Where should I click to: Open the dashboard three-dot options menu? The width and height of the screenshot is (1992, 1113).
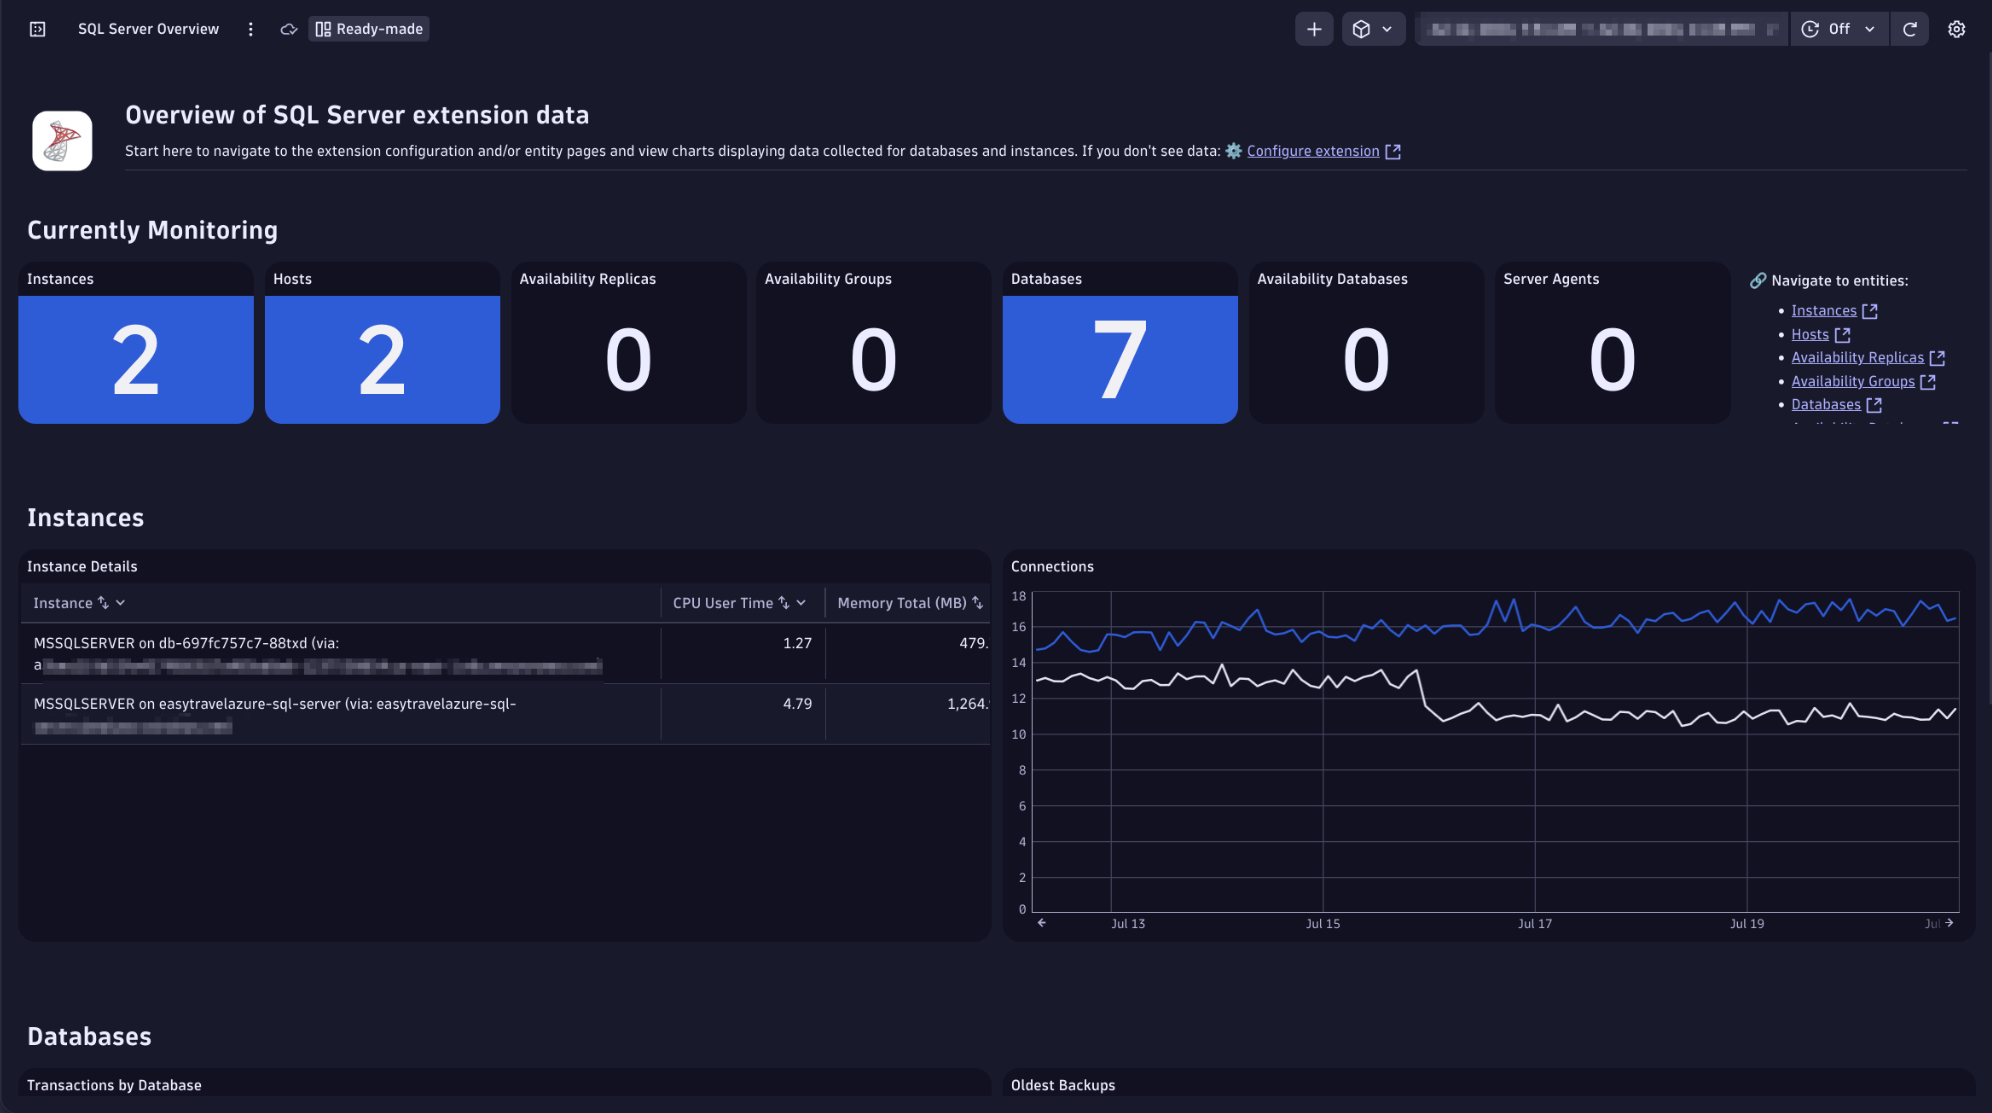tap(250, 29)
